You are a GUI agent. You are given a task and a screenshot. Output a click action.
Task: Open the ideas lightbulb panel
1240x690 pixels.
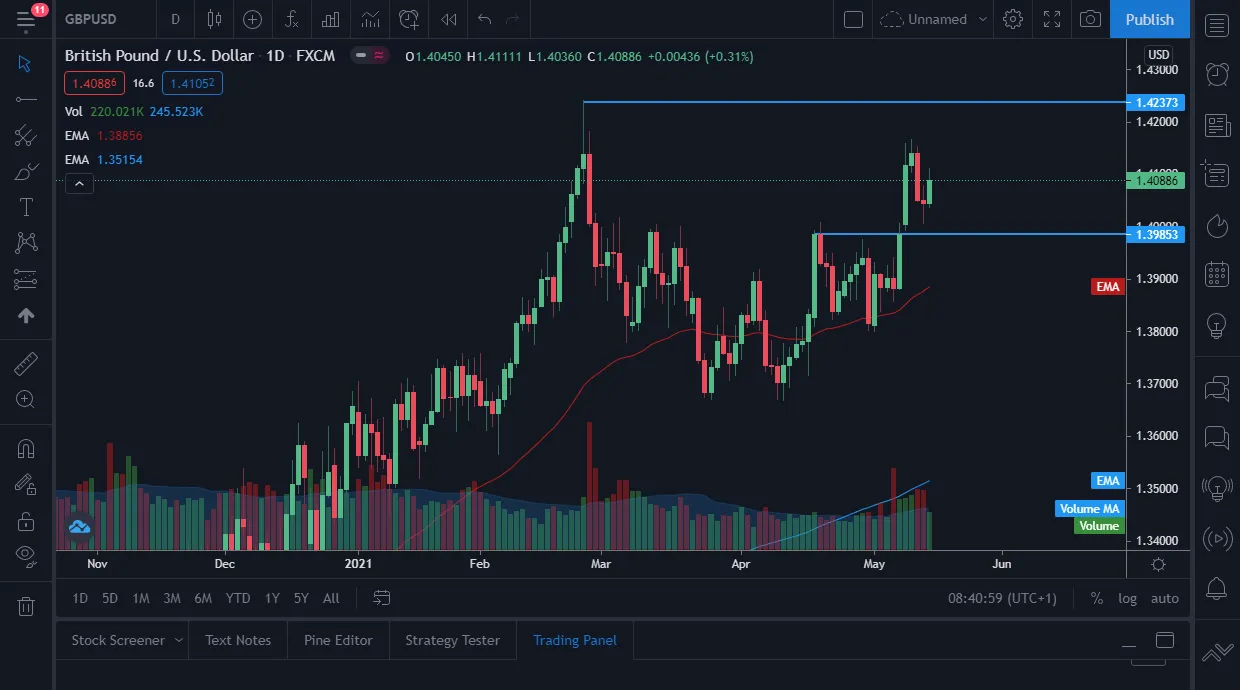click(x=1217, y=324)
